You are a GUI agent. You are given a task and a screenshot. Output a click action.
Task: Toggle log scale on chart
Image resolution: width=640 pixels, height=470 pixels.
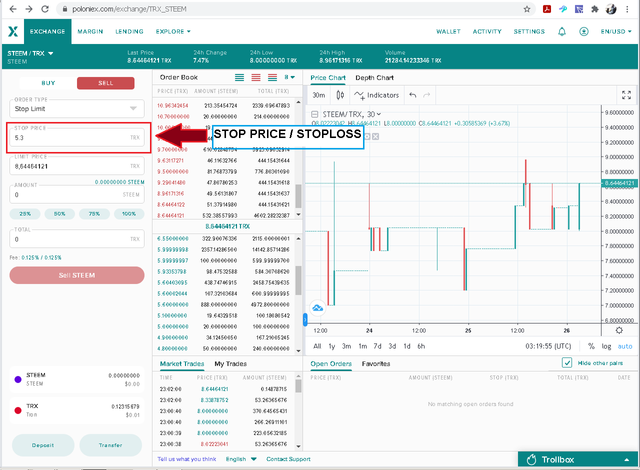coord(606,346)
